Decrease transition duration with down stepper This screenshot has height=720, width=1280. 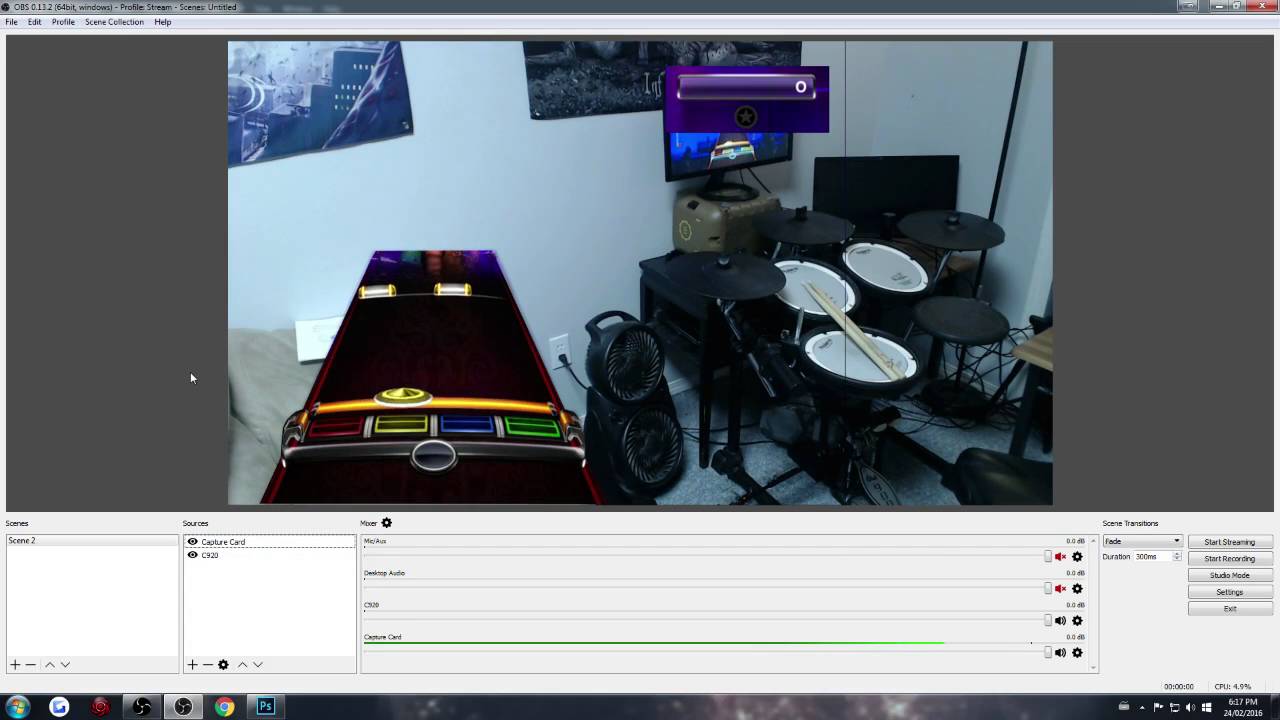click(x=1177, y=559)
